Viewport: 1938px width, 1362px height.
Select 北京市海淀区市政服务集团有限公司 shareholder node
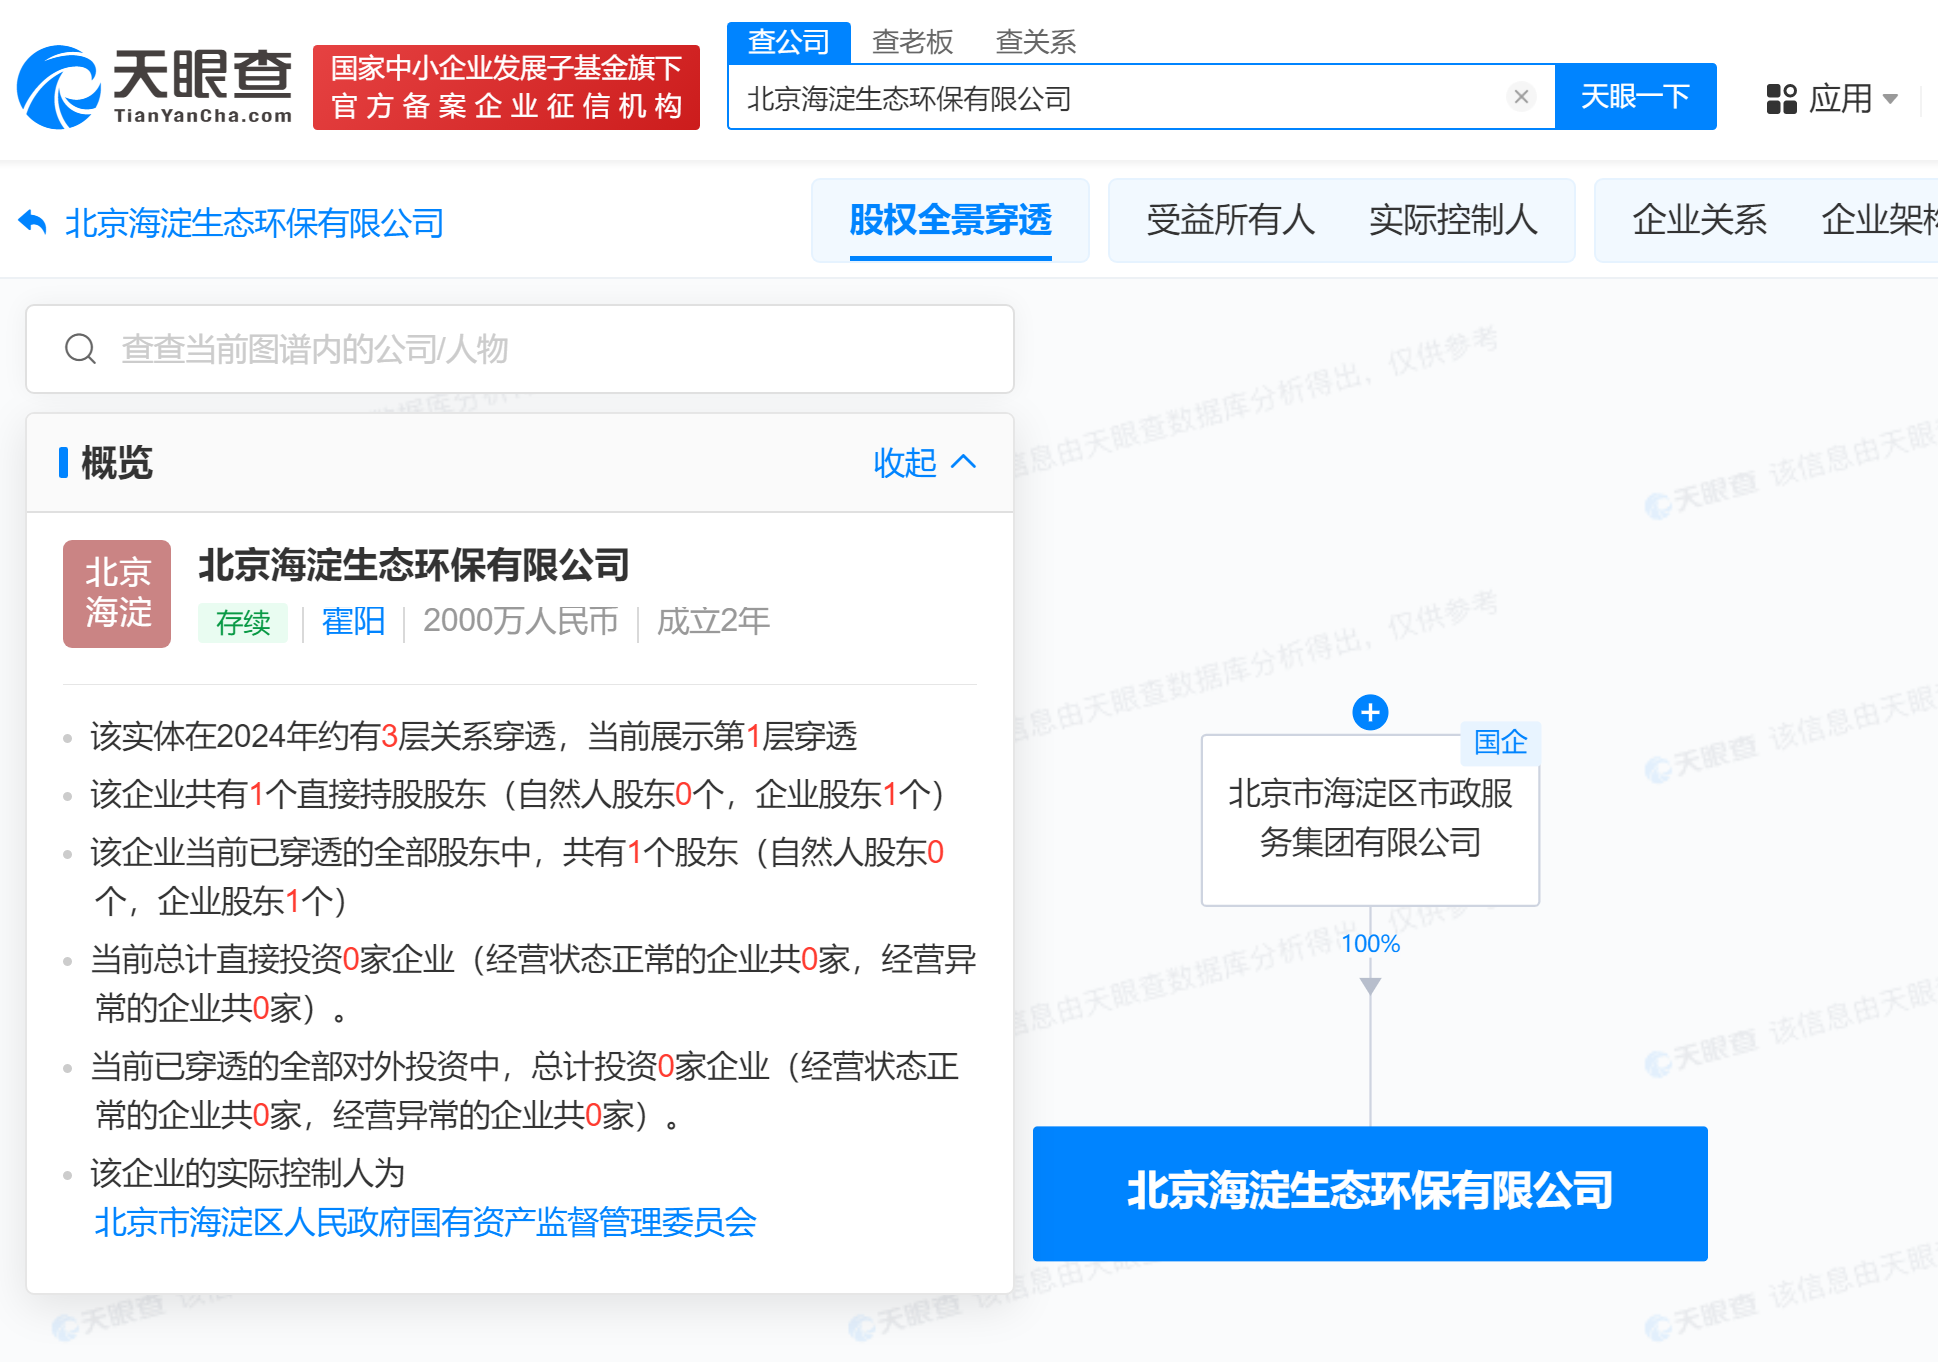coord(1370,820)
